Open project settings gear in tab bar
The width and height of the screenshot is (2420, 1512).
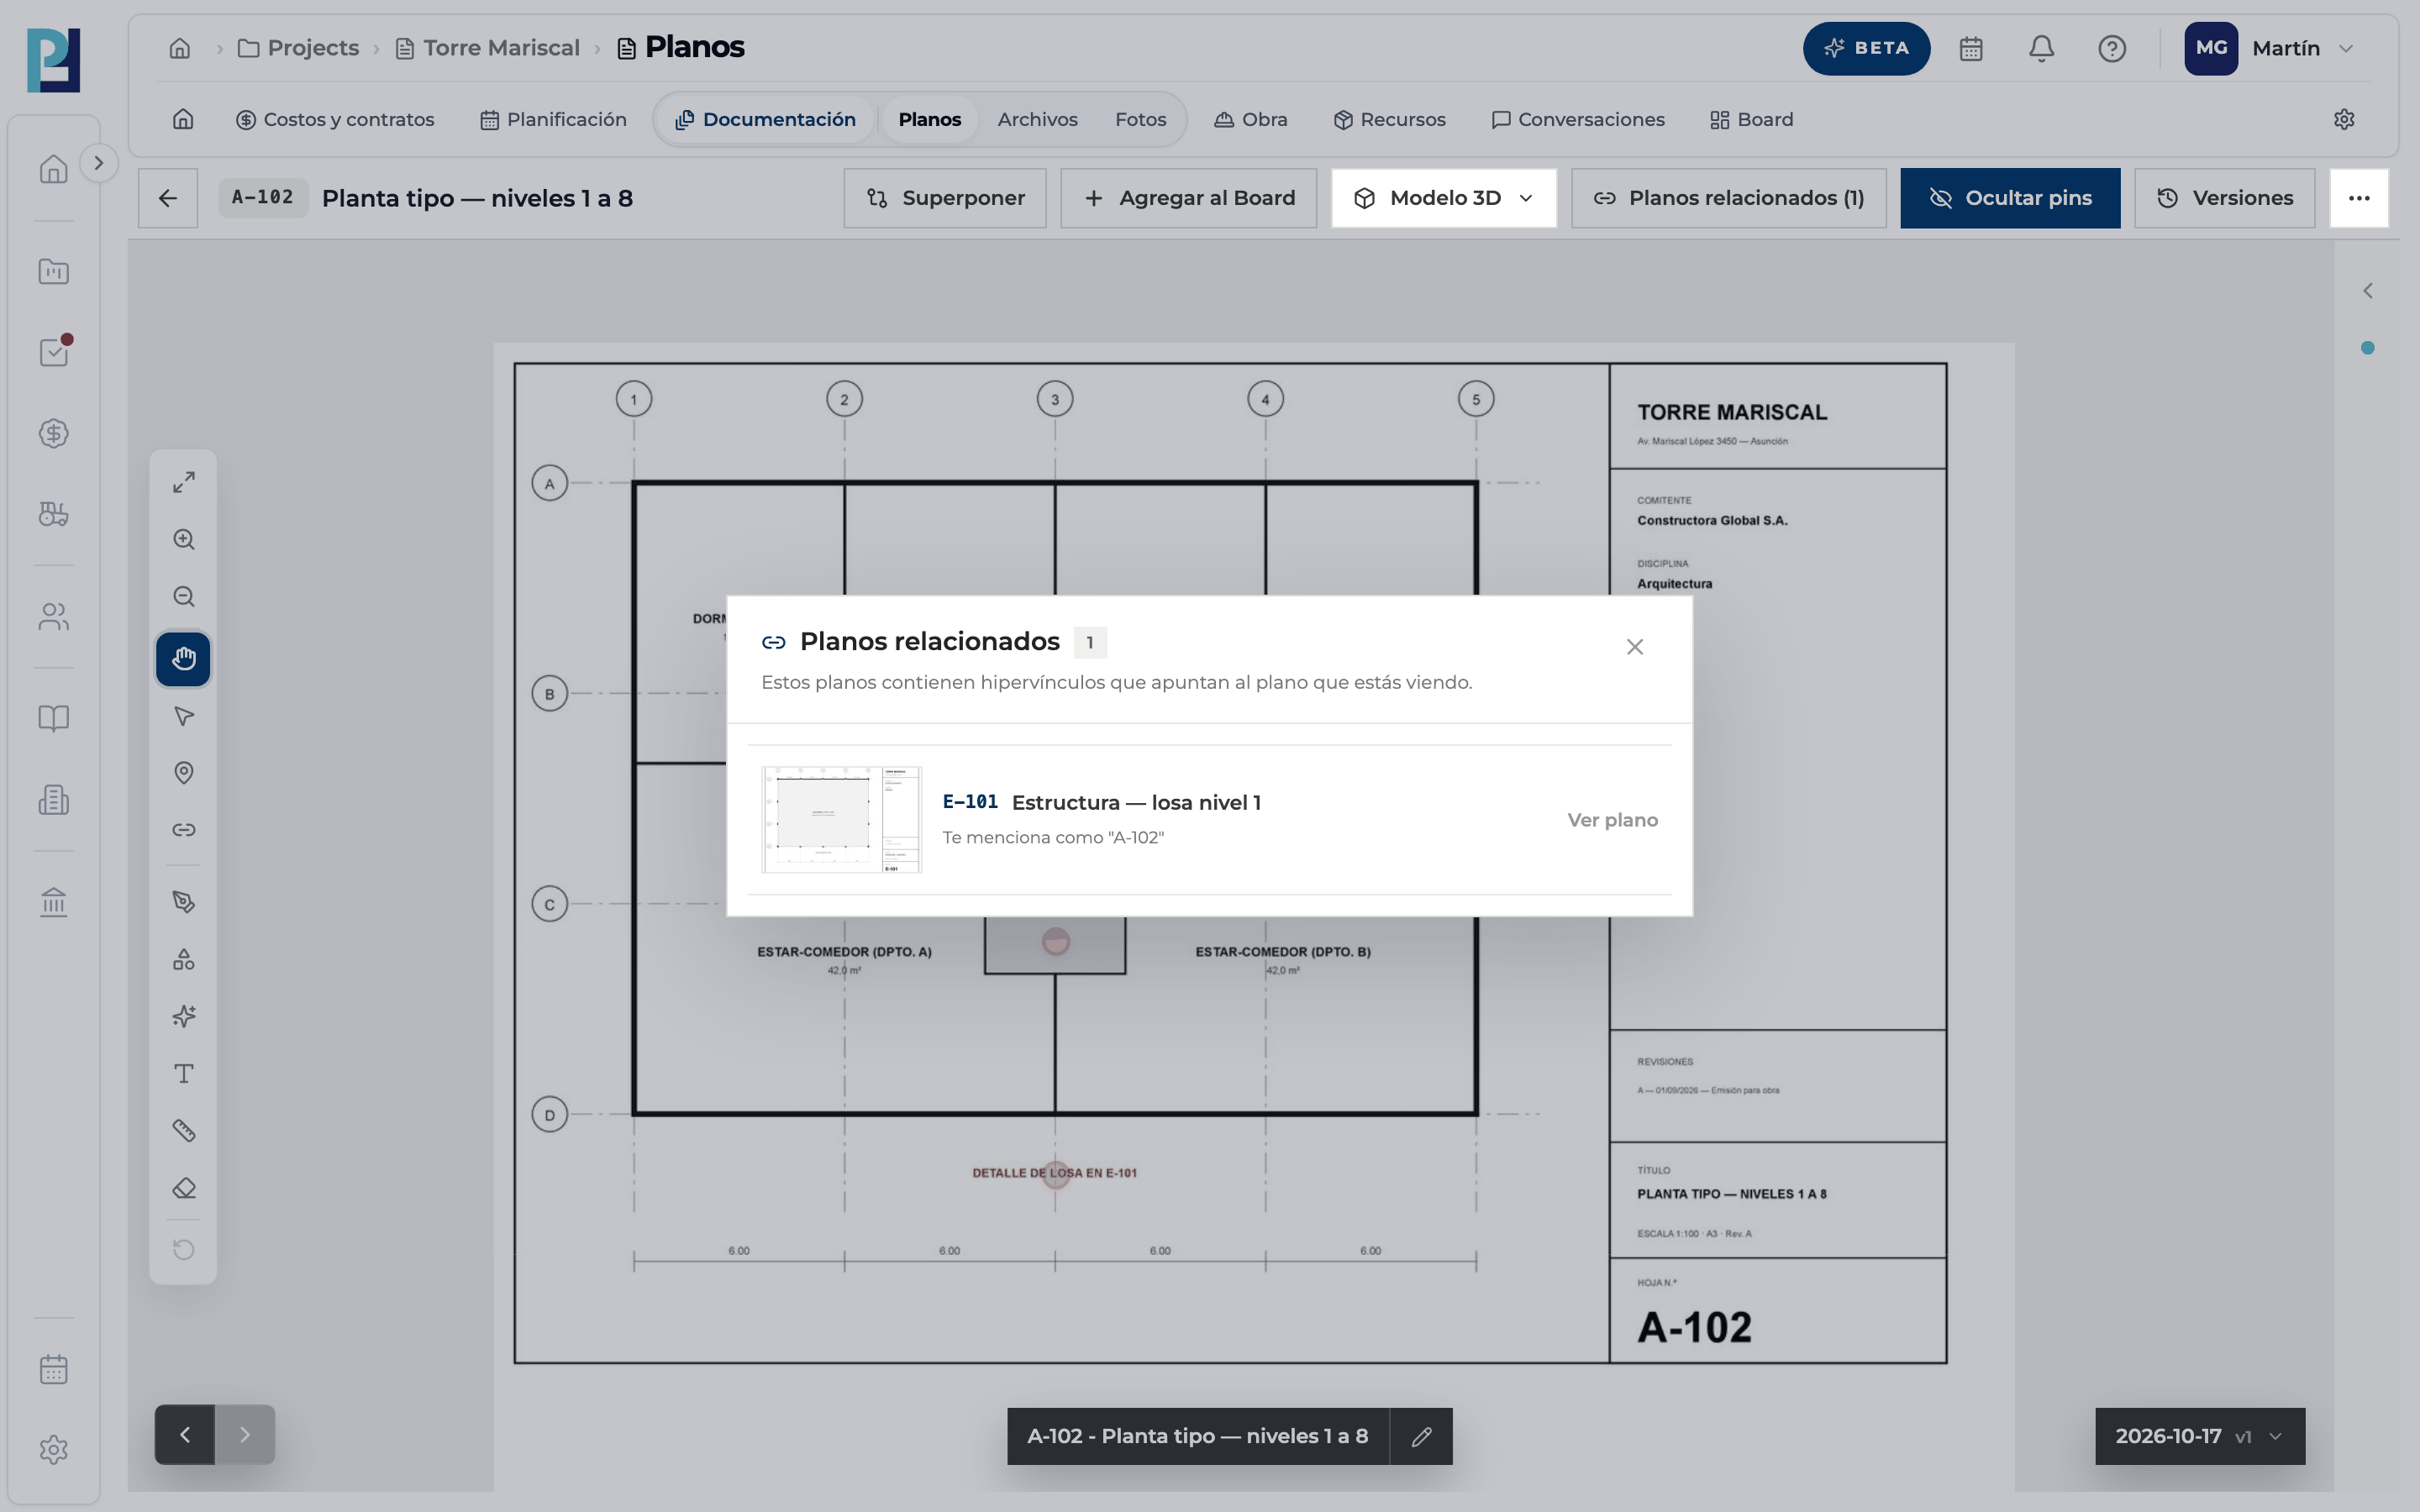[2343, 120]
